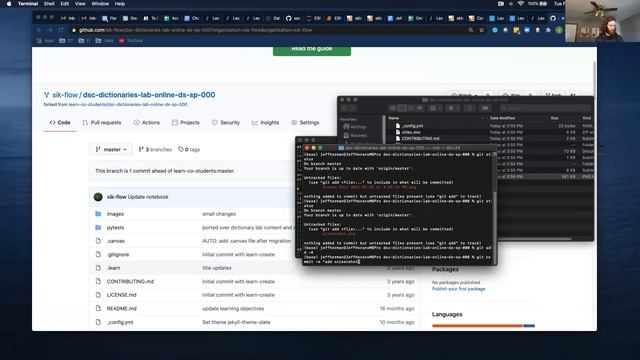Click the Finder back arrow
Image resolution: width=640 pixels, height=360 pixels.
[345, 108]
